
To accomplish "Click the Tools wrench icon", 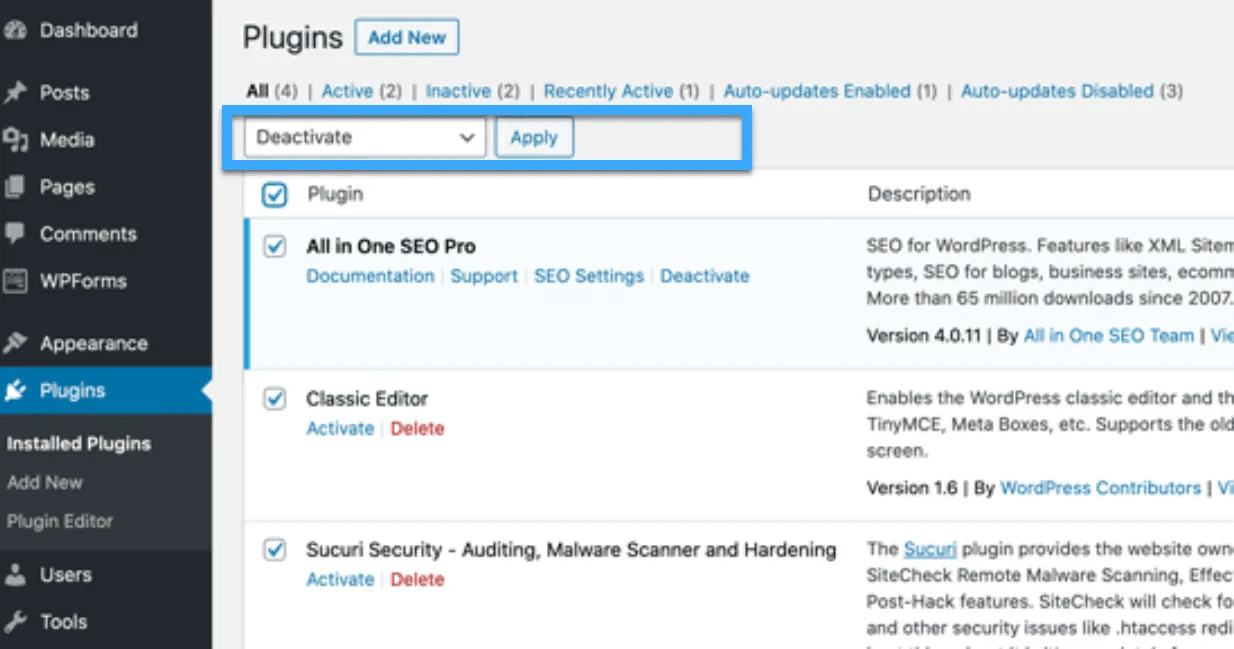I will coord(14,622).
